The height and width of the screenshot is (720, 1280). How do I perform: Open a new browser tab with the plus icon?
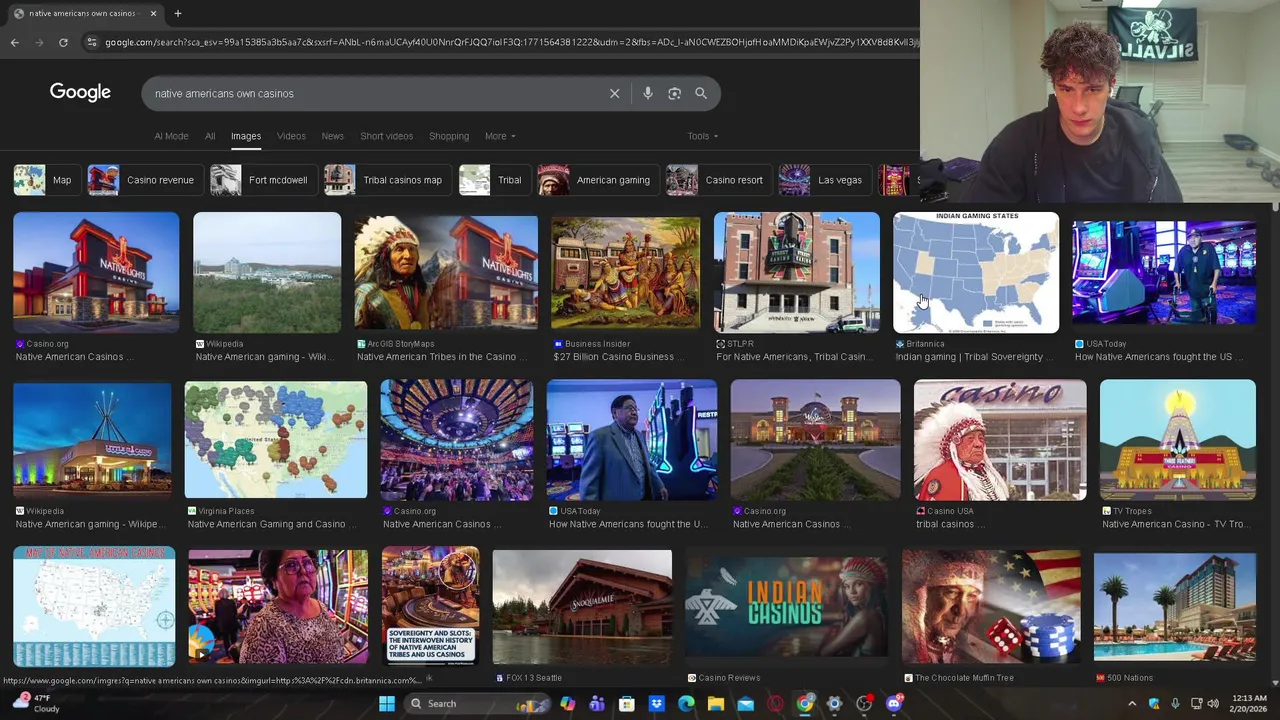[x=178, y=13]
